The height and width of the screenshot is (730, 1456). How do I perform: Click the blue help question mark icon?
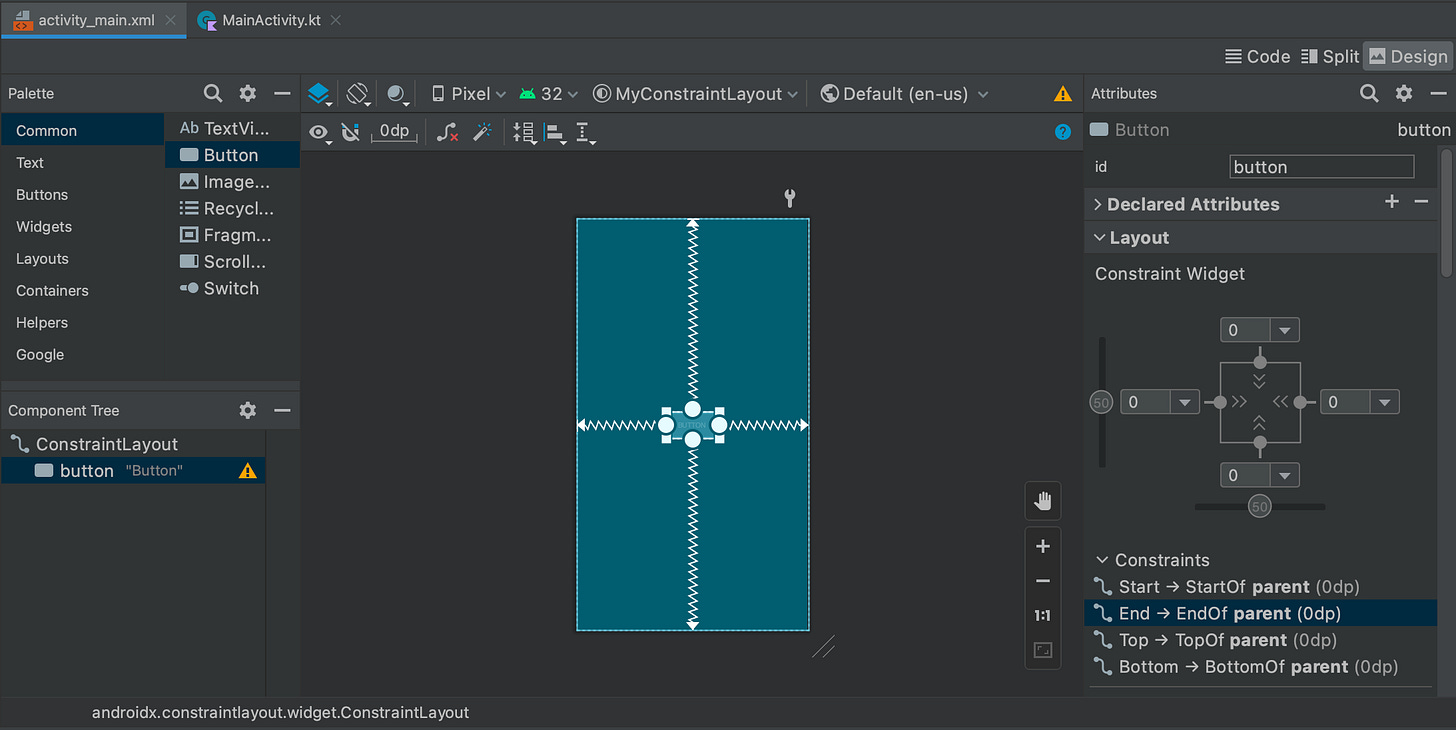coord(1063,132)
